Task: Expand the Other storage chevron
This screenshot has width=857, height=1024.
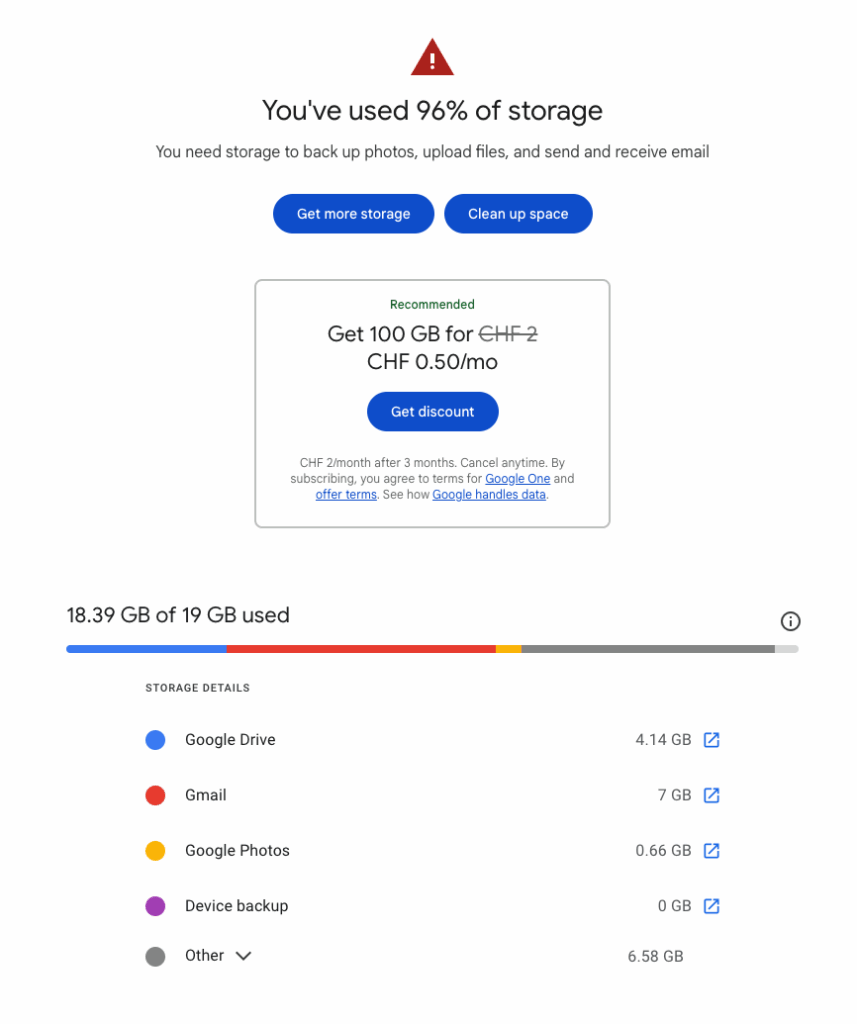Action: (x=244, y=956)
